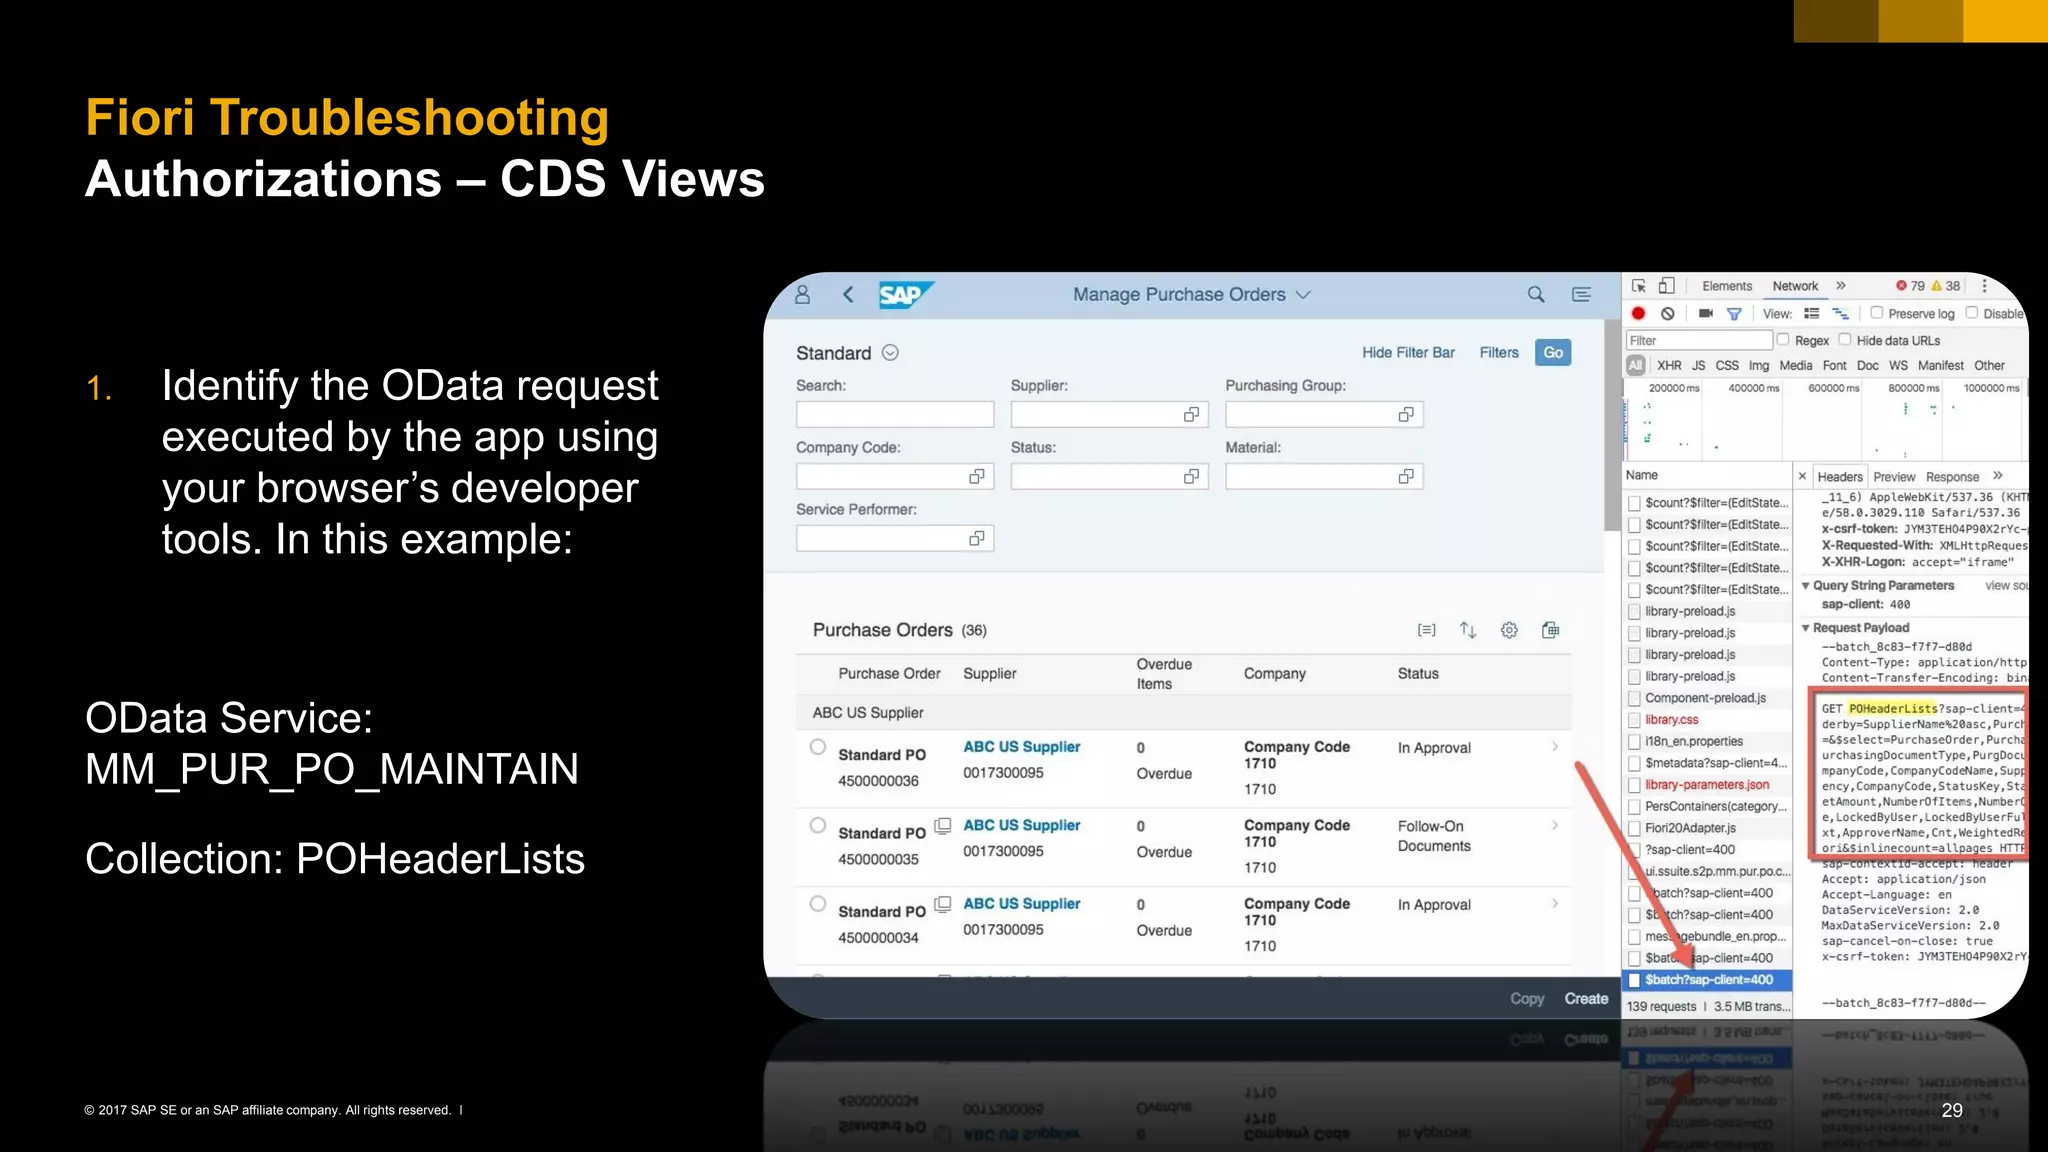Go back using the header back arrow
This screenshot has height=1152, width=2048.
coord(848,295)
